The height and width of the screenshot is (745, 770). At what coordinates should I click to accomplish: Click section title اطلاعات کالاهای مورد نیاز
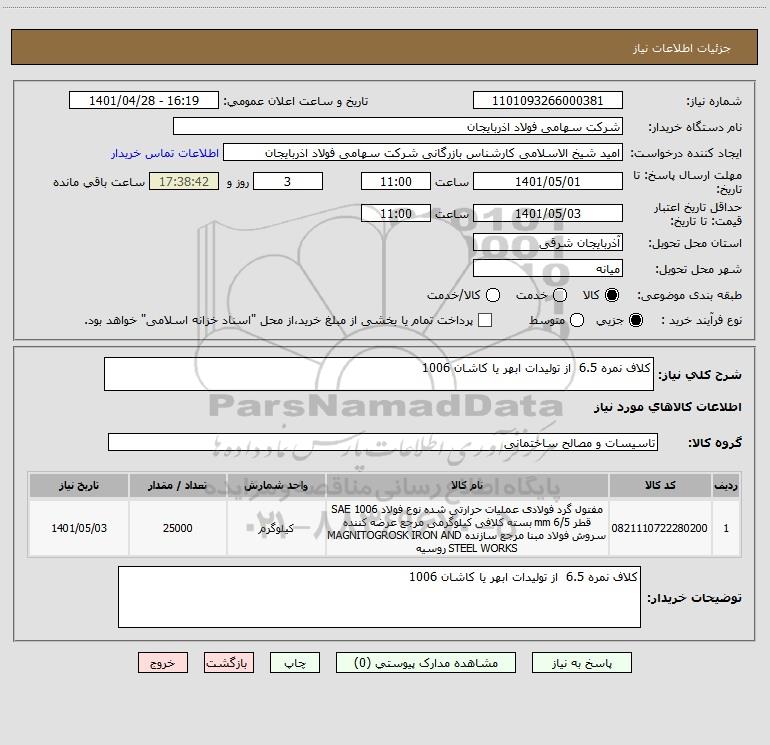(667, 407)
